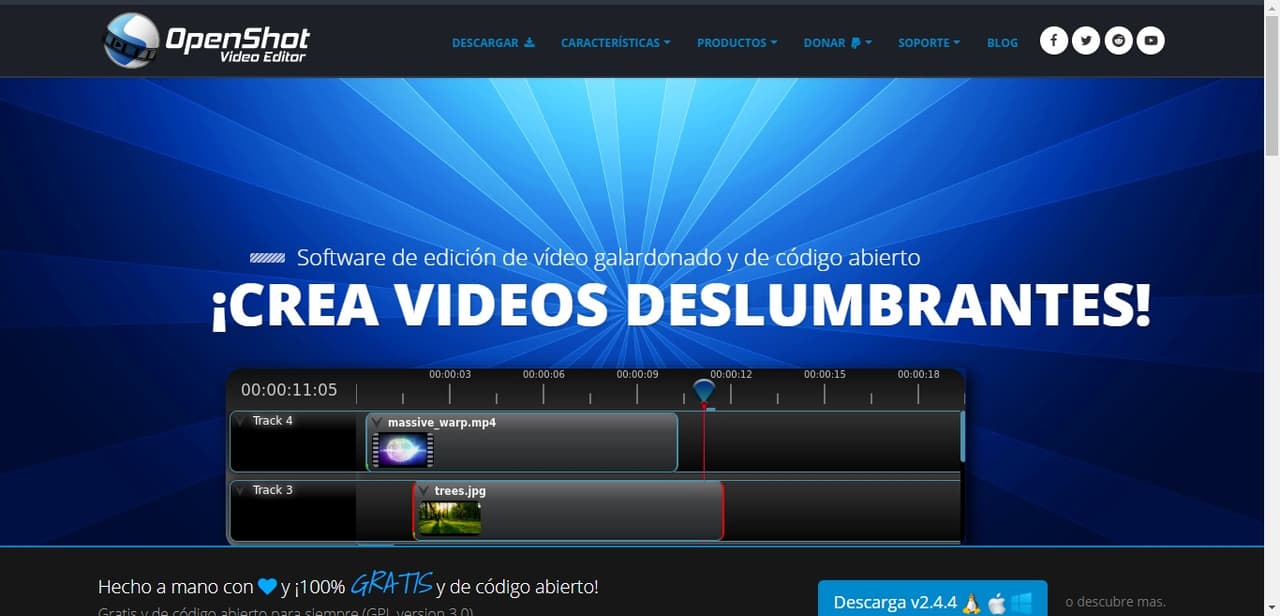
Task: Expand the Productos dropdown menu
Action: 737,43
